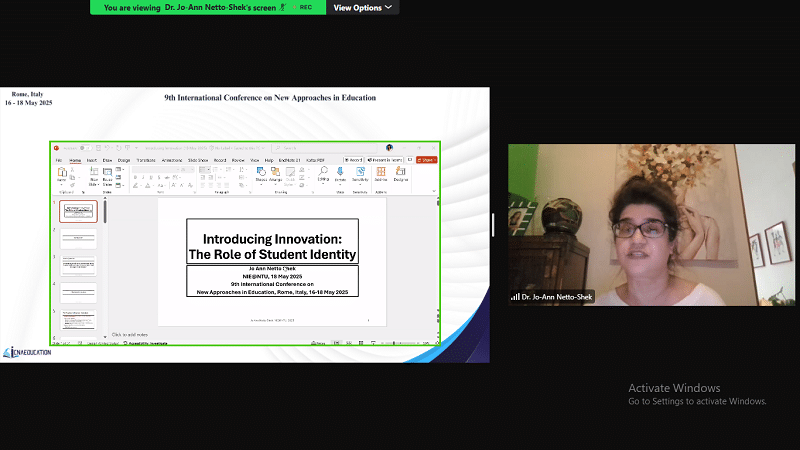Expand the Zoom View Options dropdown

coord(361,7)
